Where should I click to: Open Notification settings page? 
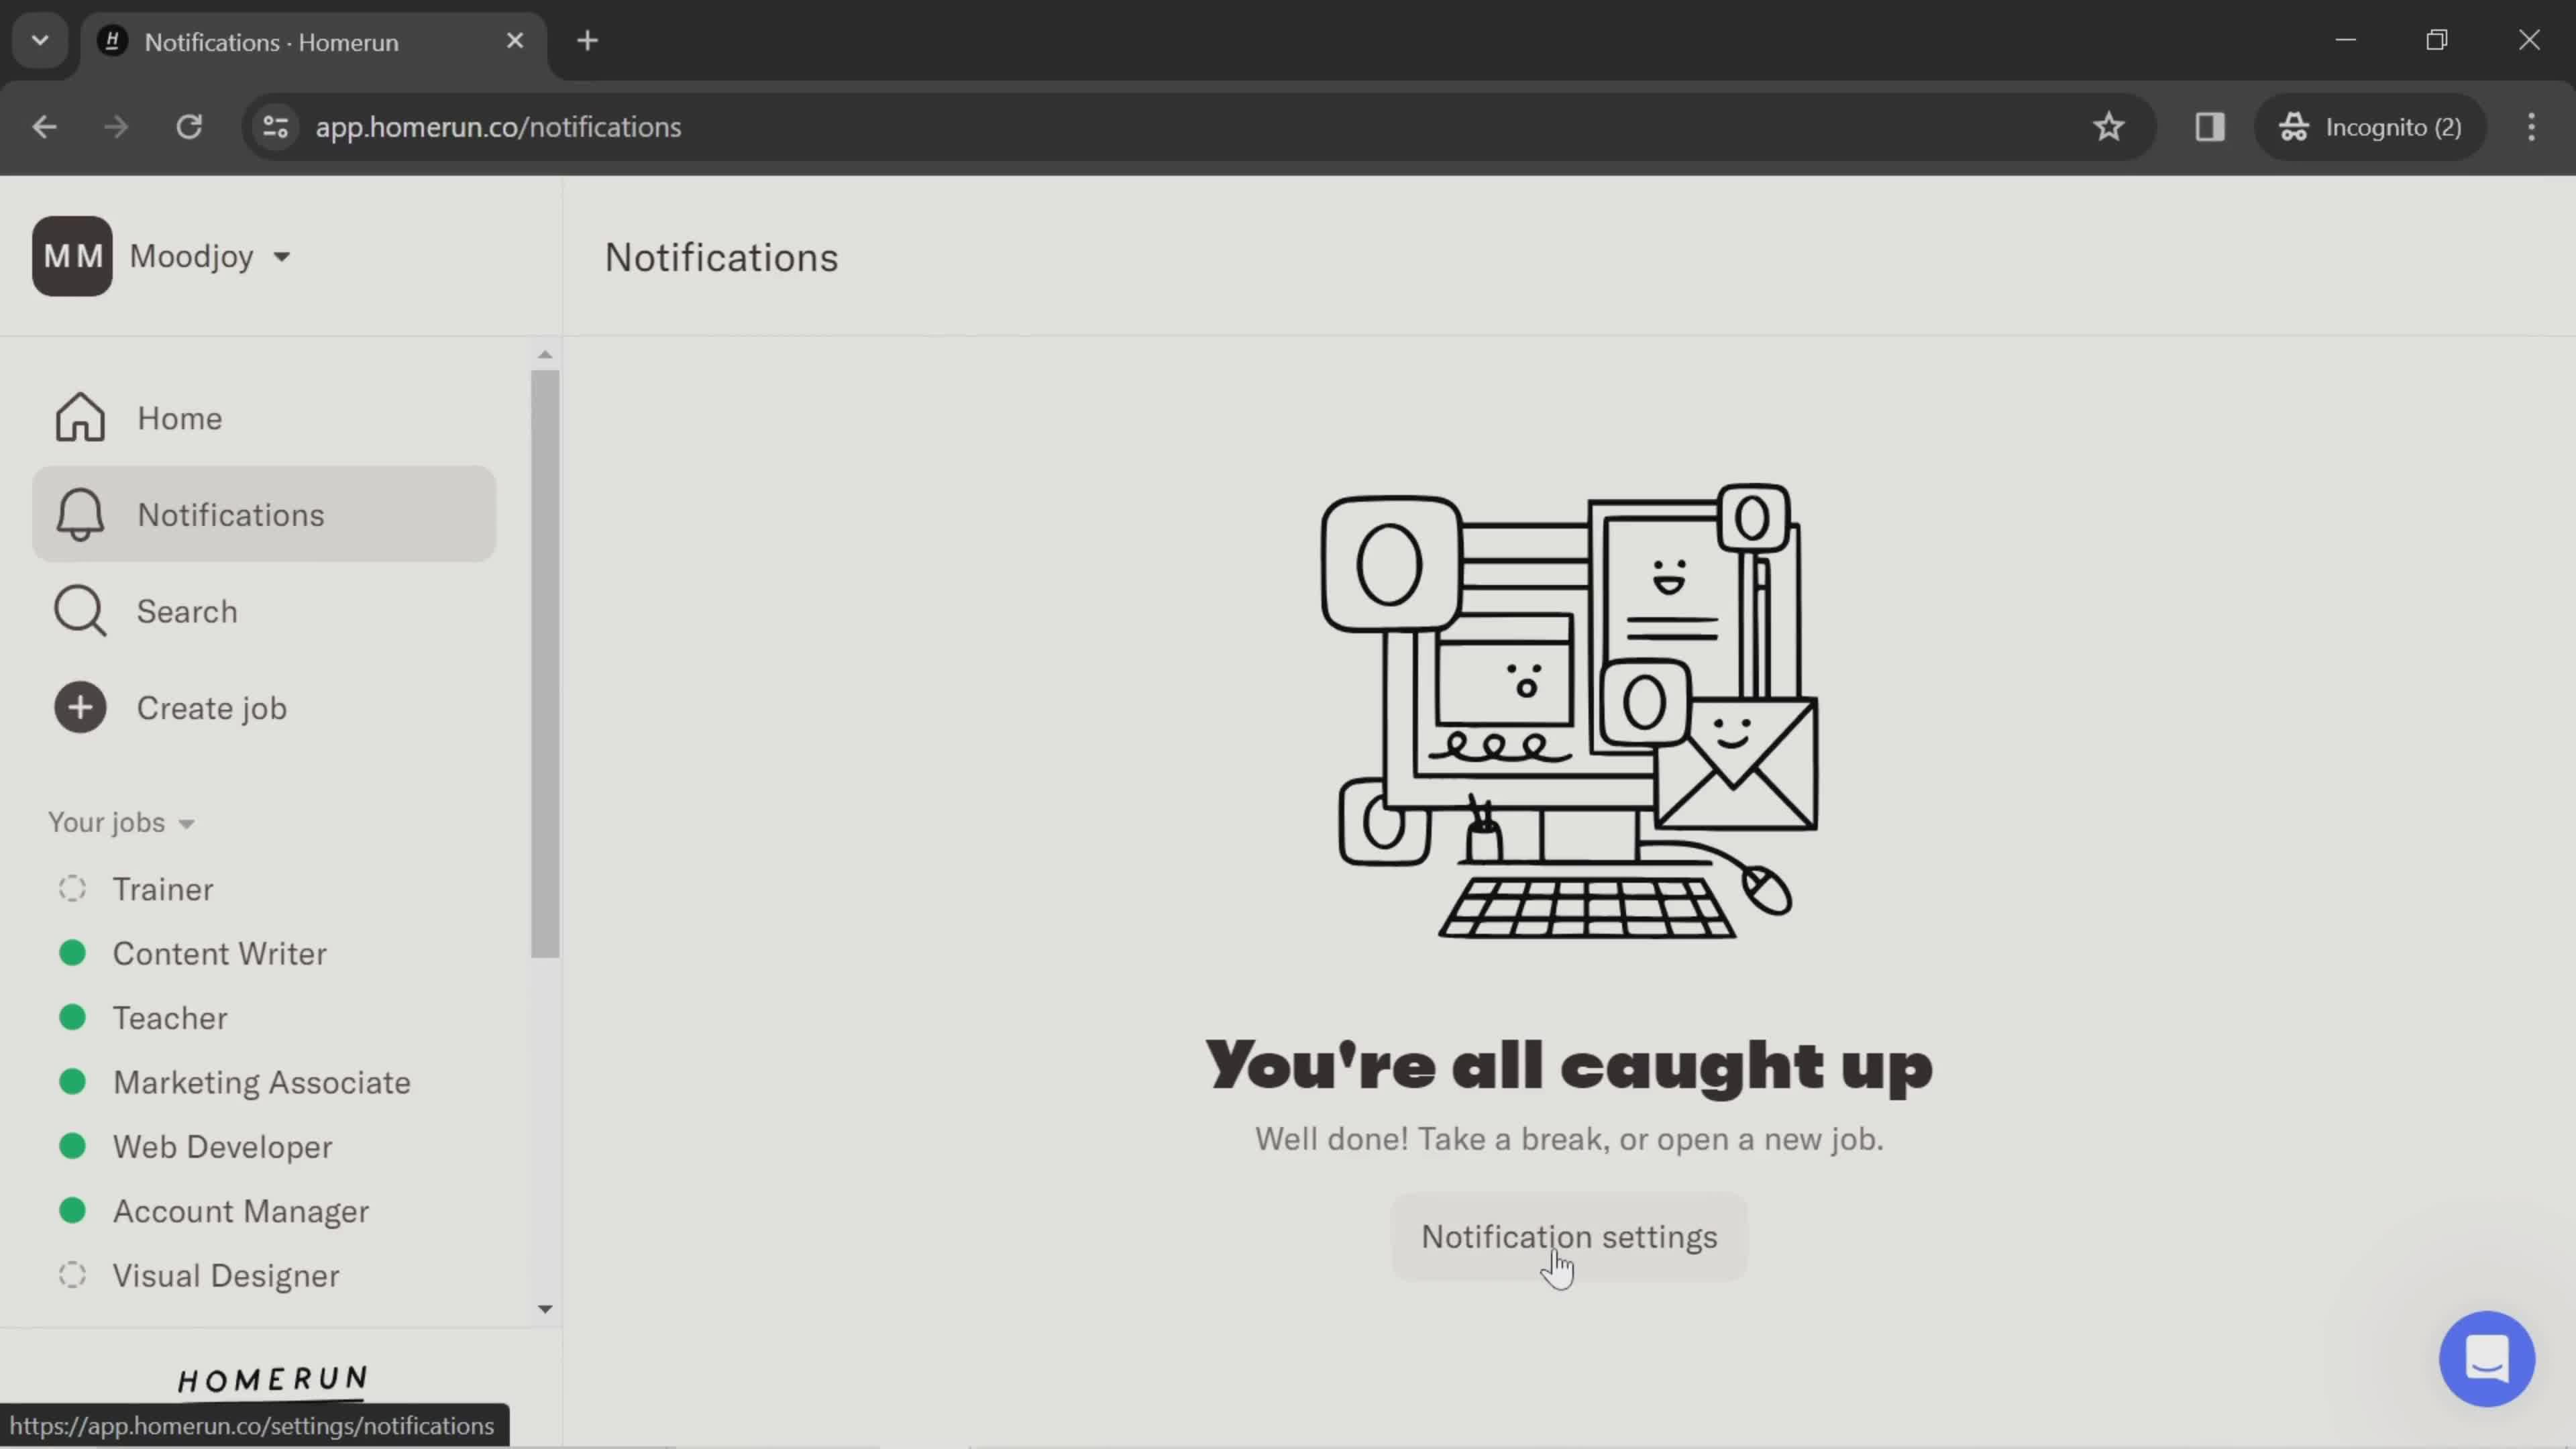coord(1569,1235)
